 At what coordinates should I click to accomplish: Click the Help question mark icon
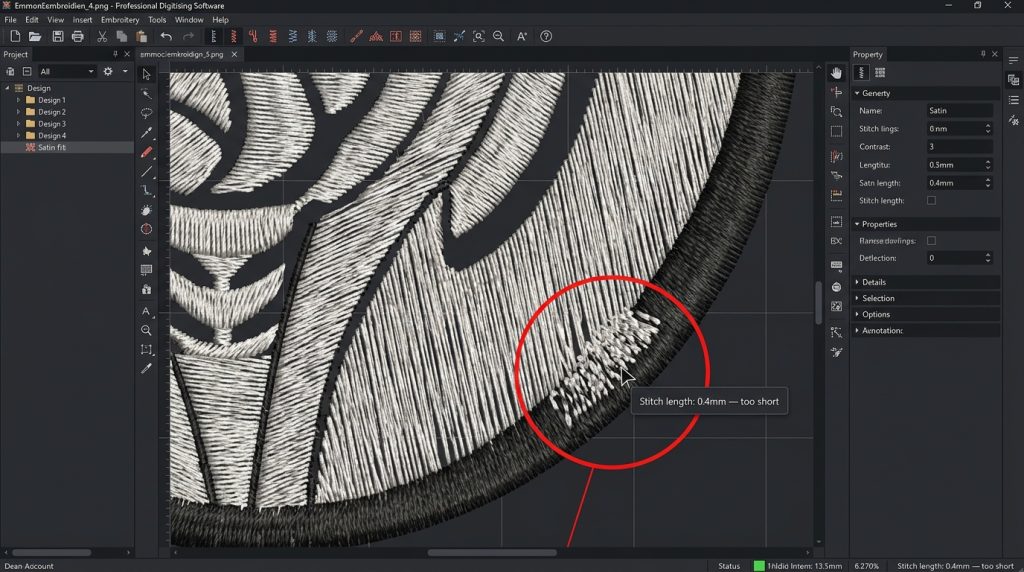click(546, 37)
